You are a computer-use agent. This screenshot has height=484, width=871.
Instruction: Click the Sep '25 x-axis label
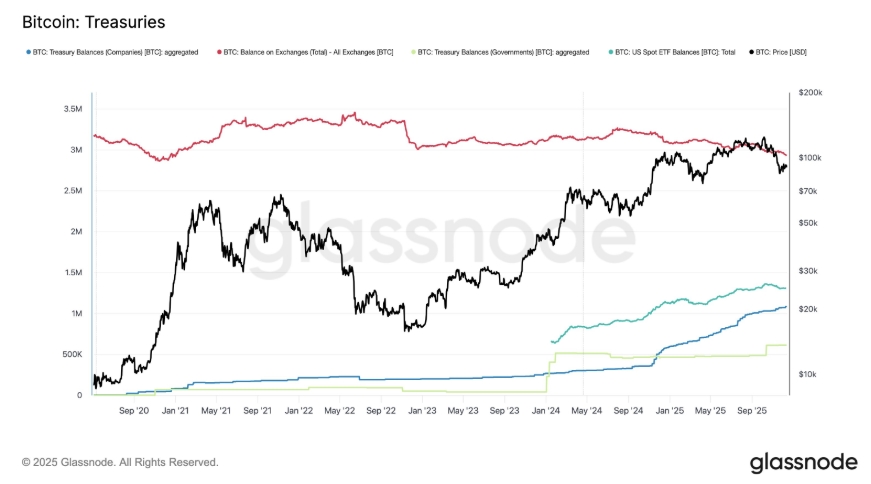pos(752,411)
